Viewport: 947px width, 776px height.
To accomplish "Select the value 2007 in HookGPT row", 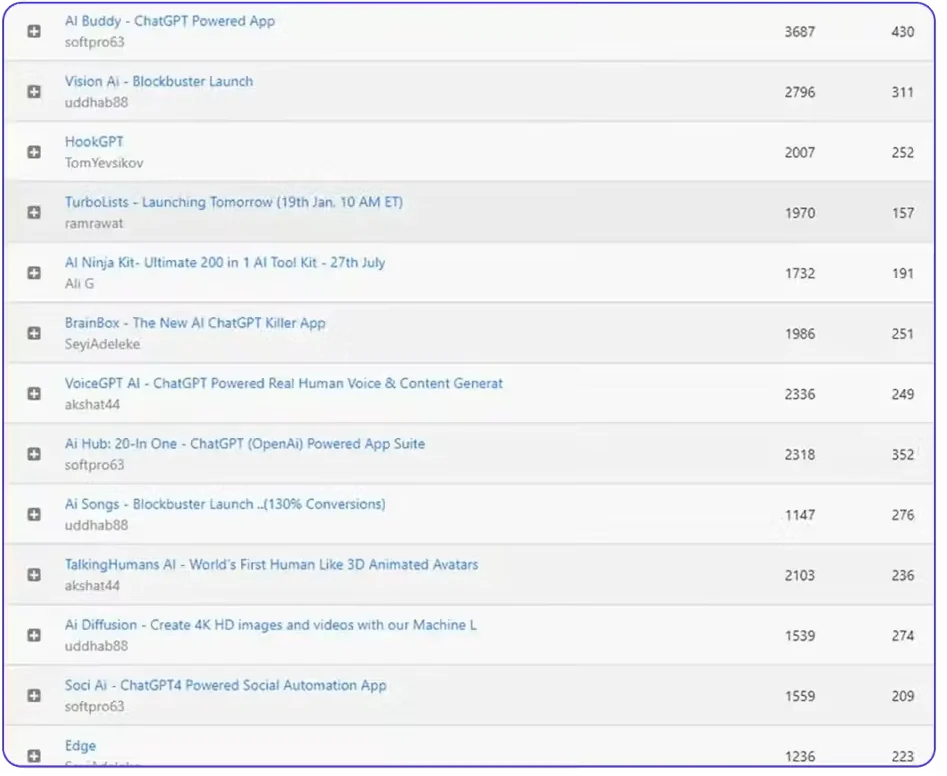I will tap(800, 153).
